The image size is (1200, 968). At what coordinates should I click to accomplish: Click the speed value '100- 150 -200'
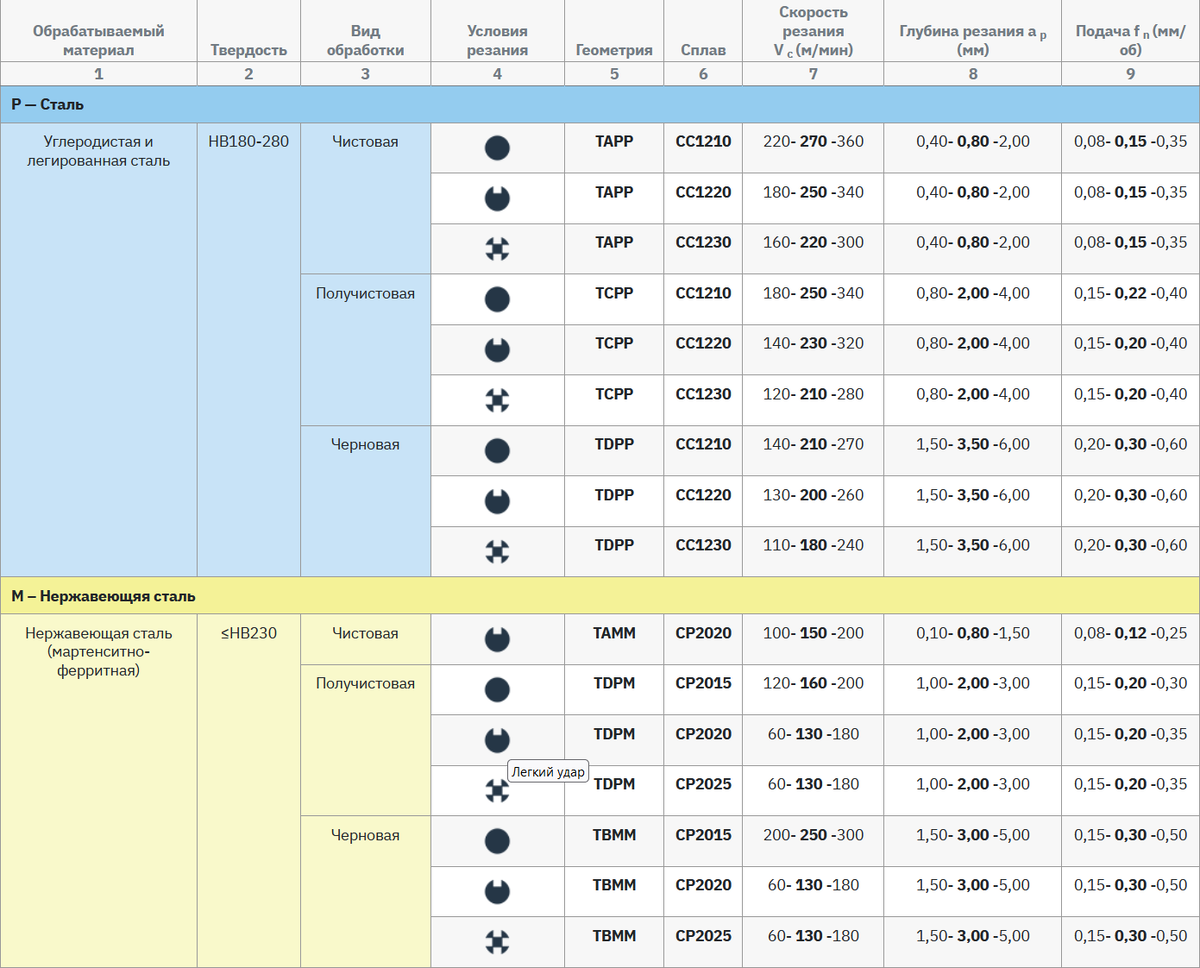813,633
